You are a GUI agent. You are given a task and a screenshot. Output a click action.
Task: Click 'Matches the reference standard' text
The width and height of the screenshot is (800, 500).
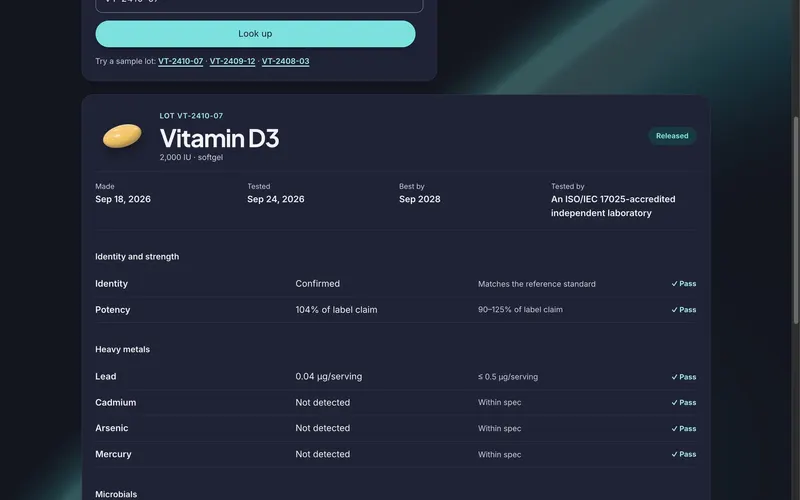(x=537, y=284)
